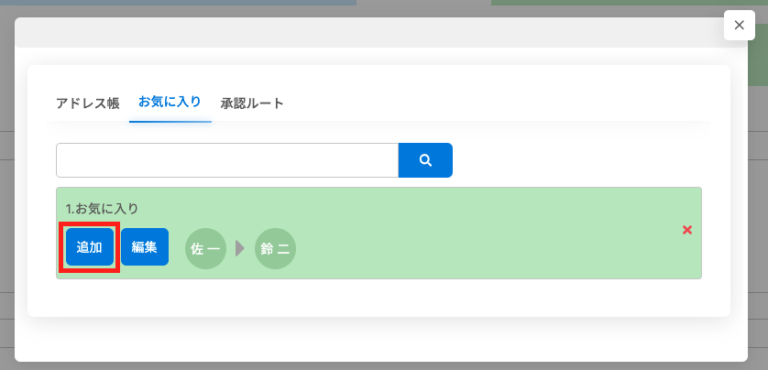Select the 佐 一 approver avatar
The width and height of the screenshot is (768, 370).
(x=206, y=248)
